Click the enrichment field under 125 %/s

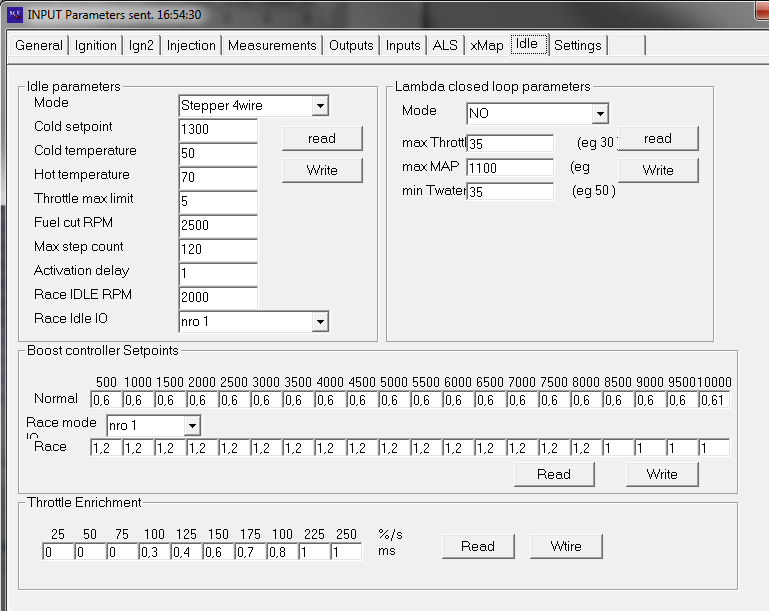[x=186, y=552]
